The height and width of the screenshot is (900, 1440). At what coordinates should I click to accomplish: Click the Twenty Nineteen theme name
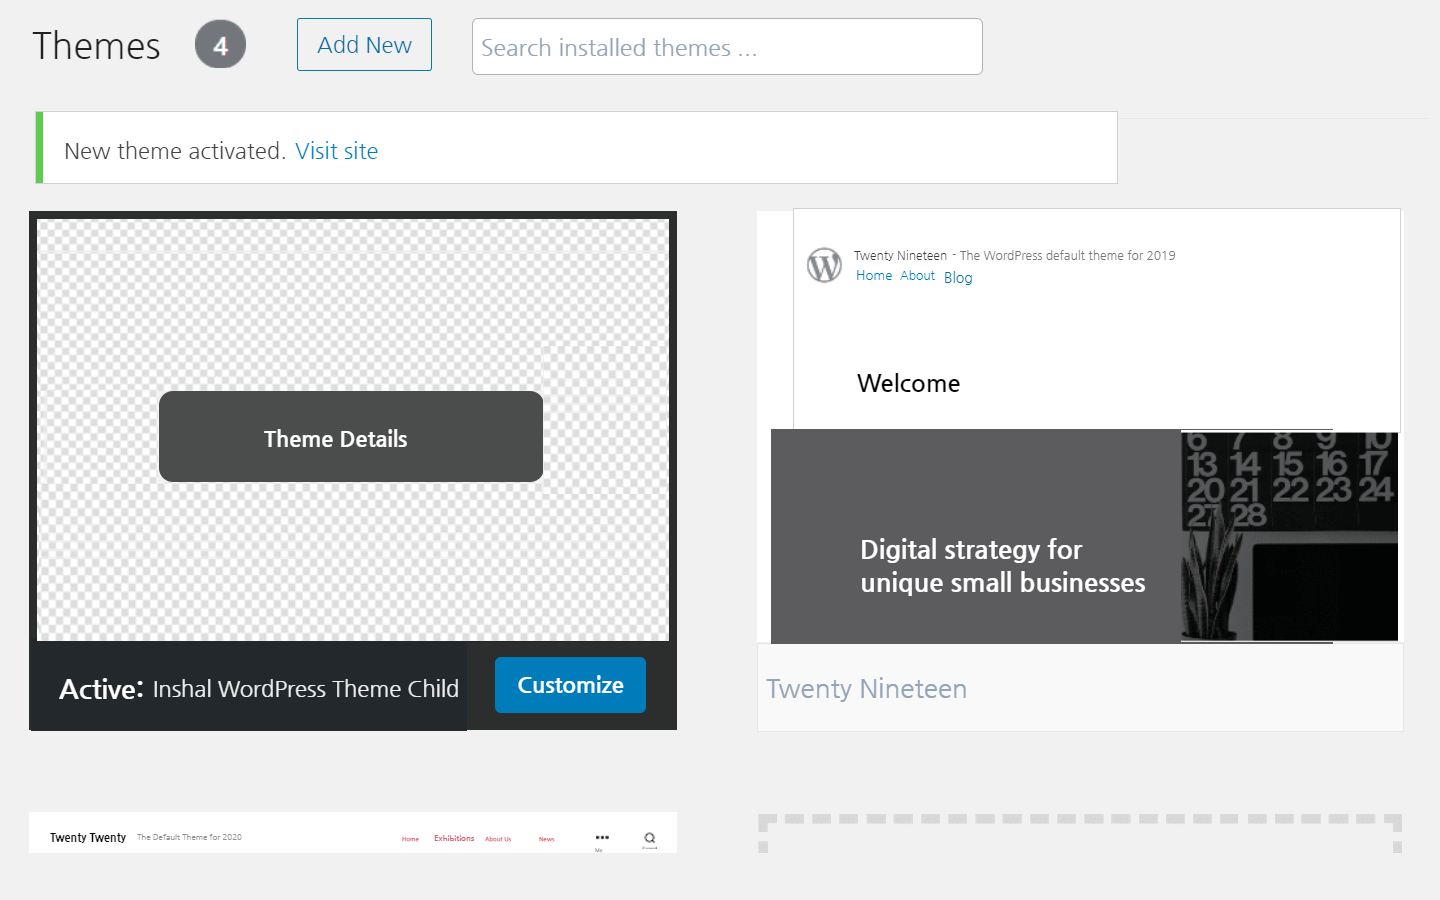tap(867, 689)
